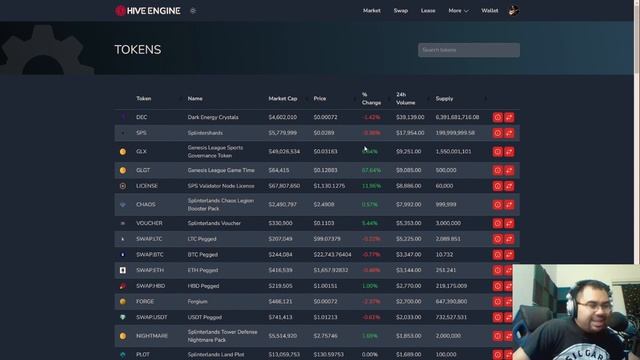View info for SWAP.ETH token
640x360 pixels.
tap(498, 270)
